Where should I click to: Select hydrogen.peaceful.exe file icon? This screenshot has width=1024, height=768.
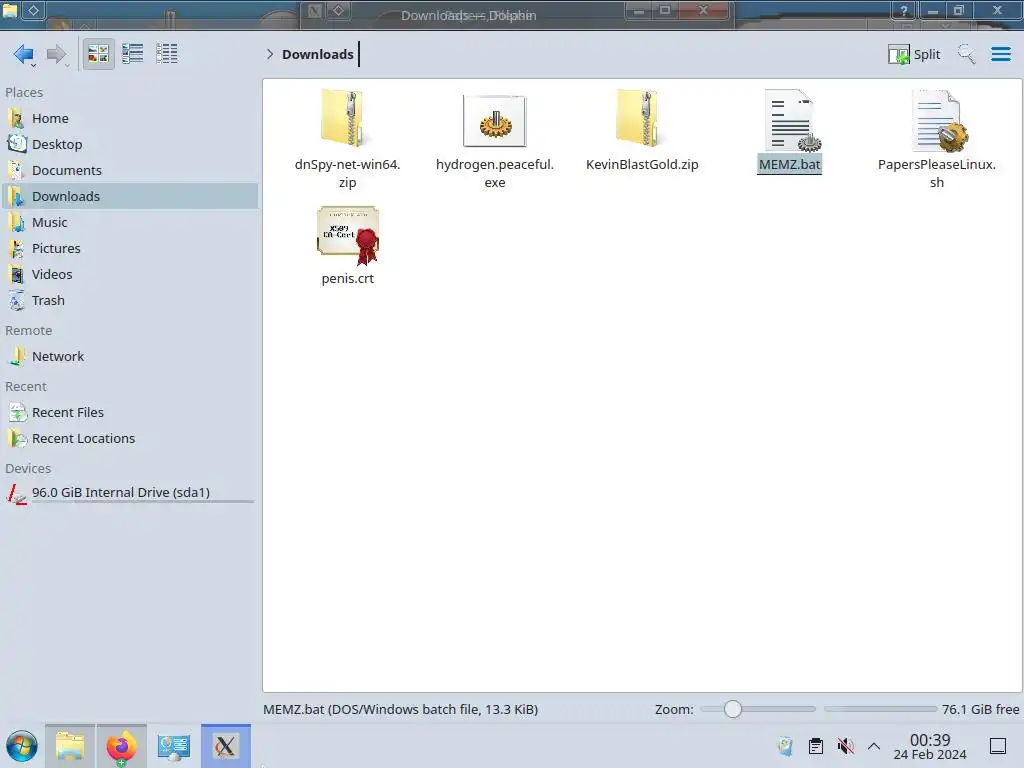(x=494, y=121)
